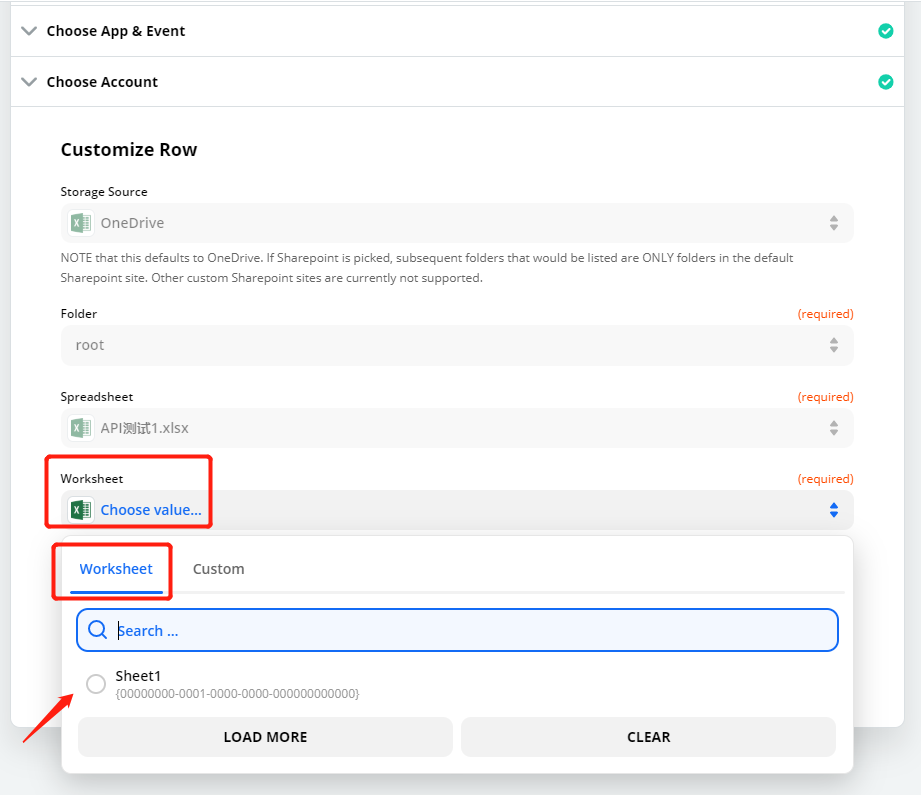The width and height of the screenshot is (921, 795).
Task: Focus the Search input field
Action: 457,630
